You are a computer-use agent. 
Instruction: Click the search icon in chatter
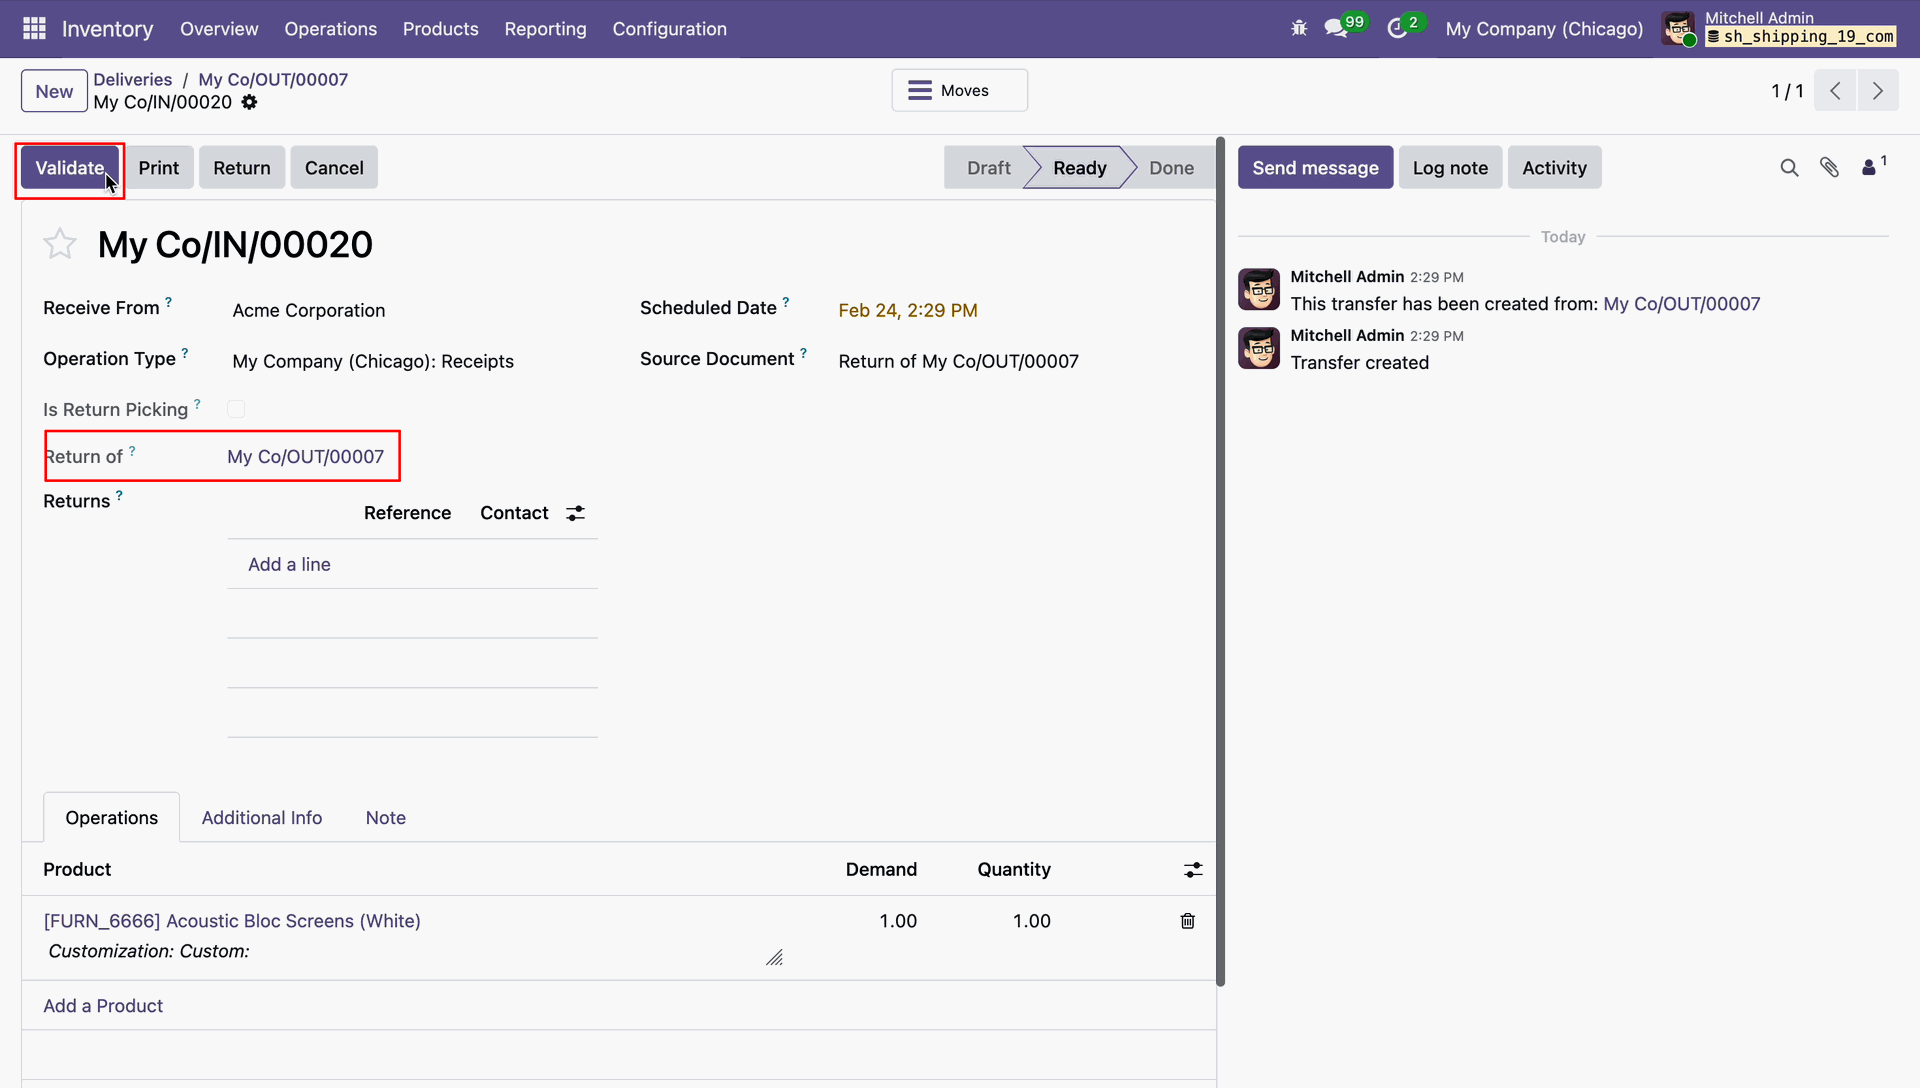tap(1789, 168)
